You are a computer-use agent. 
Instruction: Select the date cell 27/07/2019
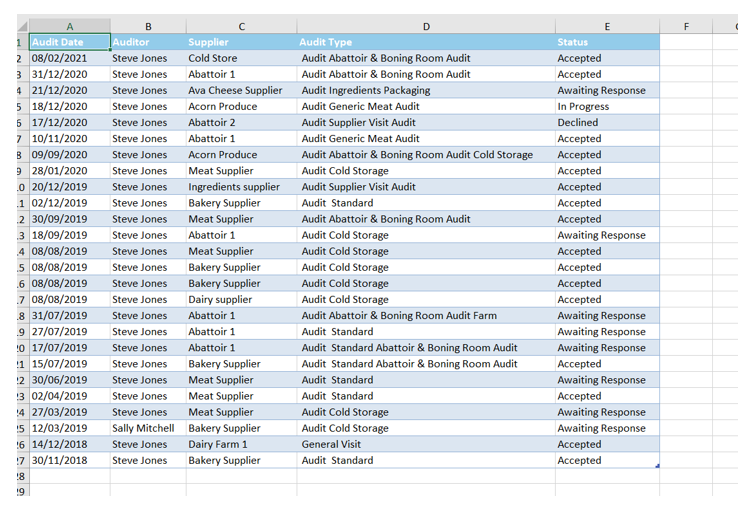click(70, 331)
